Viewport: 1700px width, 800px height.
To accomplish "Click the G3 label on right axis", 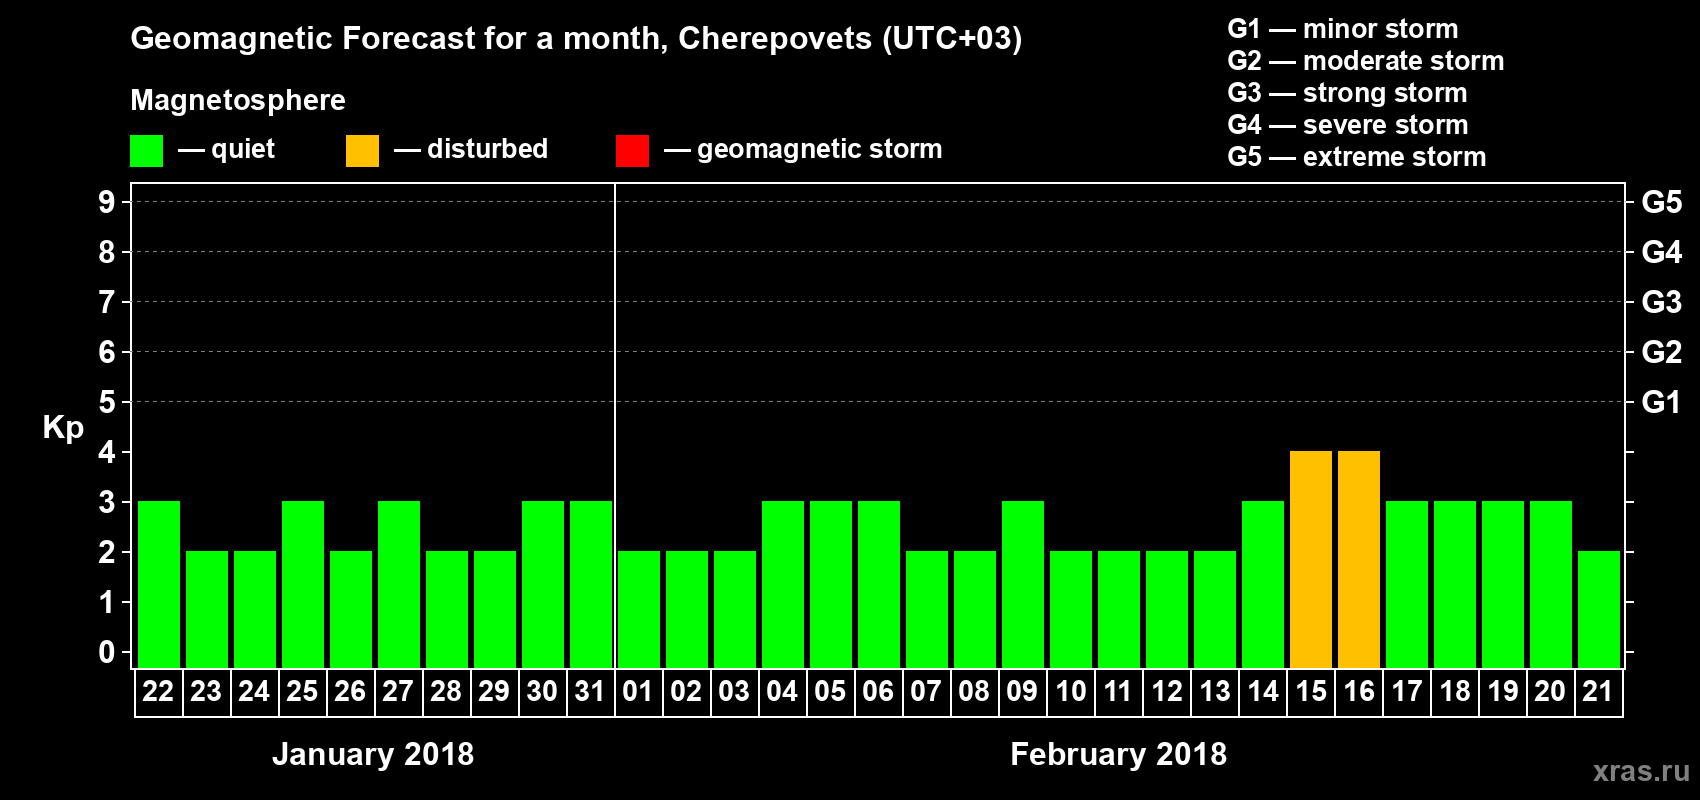I will 1661,302.
